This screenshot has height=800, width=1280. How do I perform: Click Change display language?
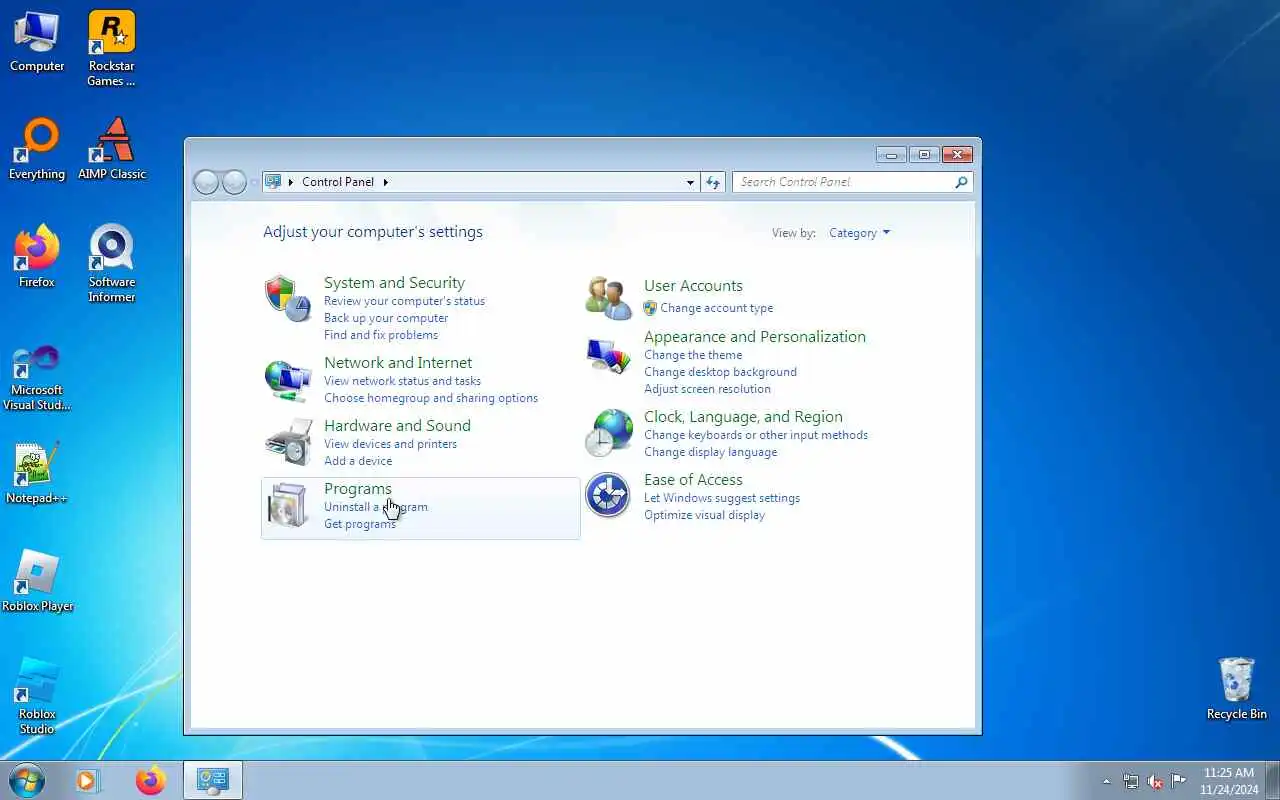tap(710, 452)
